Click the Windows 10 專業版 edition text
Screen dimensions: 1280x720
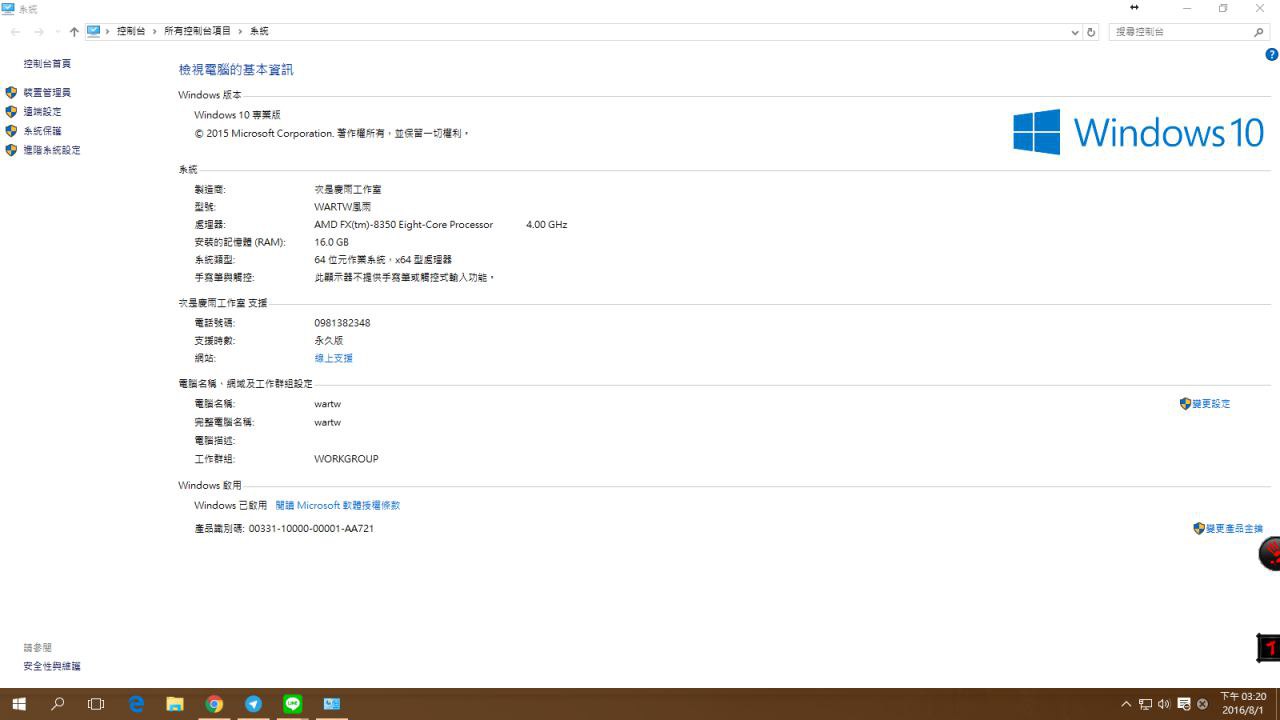click(237, 115)
